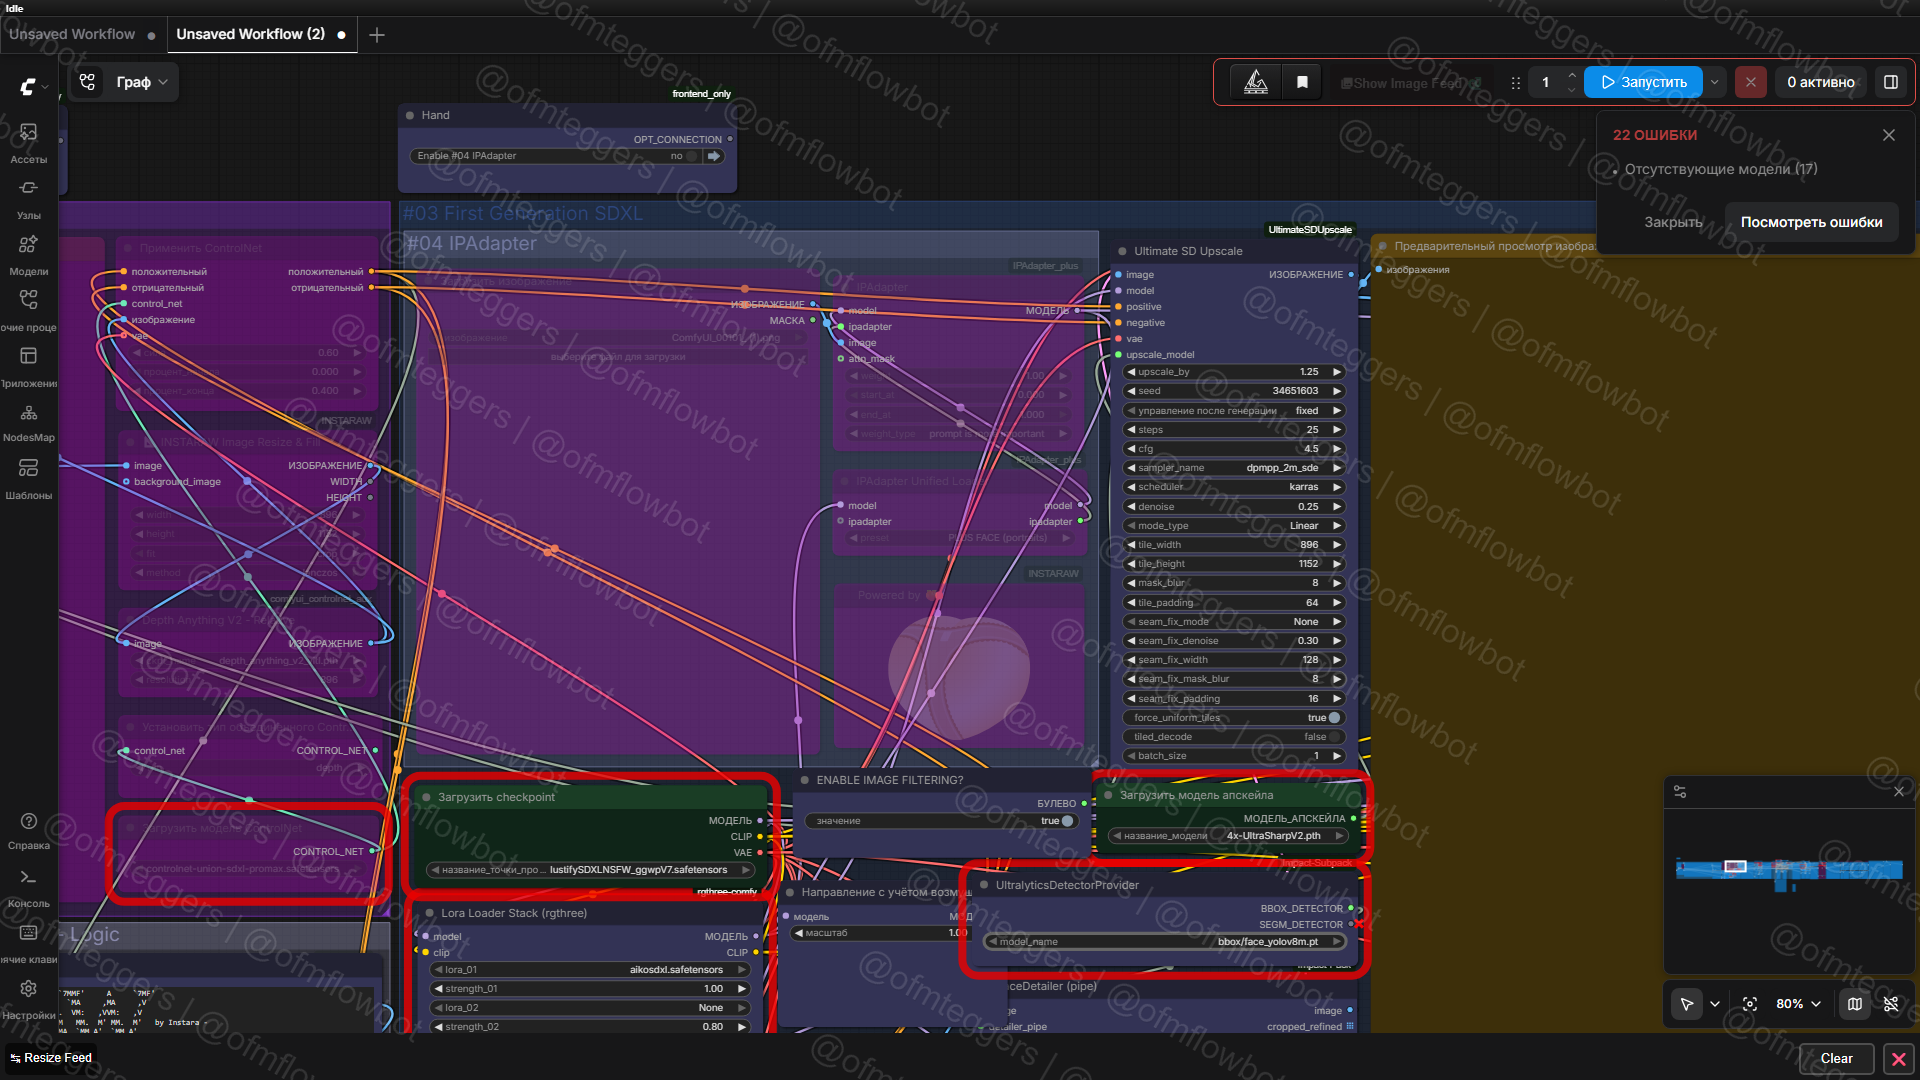Toggle the minimap map icon
This screenshot has height=1080, width=1920.
coord(1855,1004)
